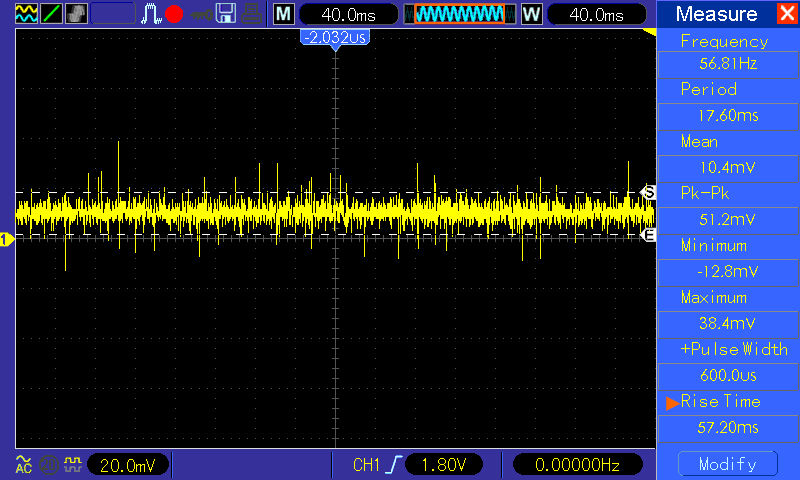Toggle the digital filter square wave icon
The width and height of the screenshot is (800, 480).
point(71,464)
